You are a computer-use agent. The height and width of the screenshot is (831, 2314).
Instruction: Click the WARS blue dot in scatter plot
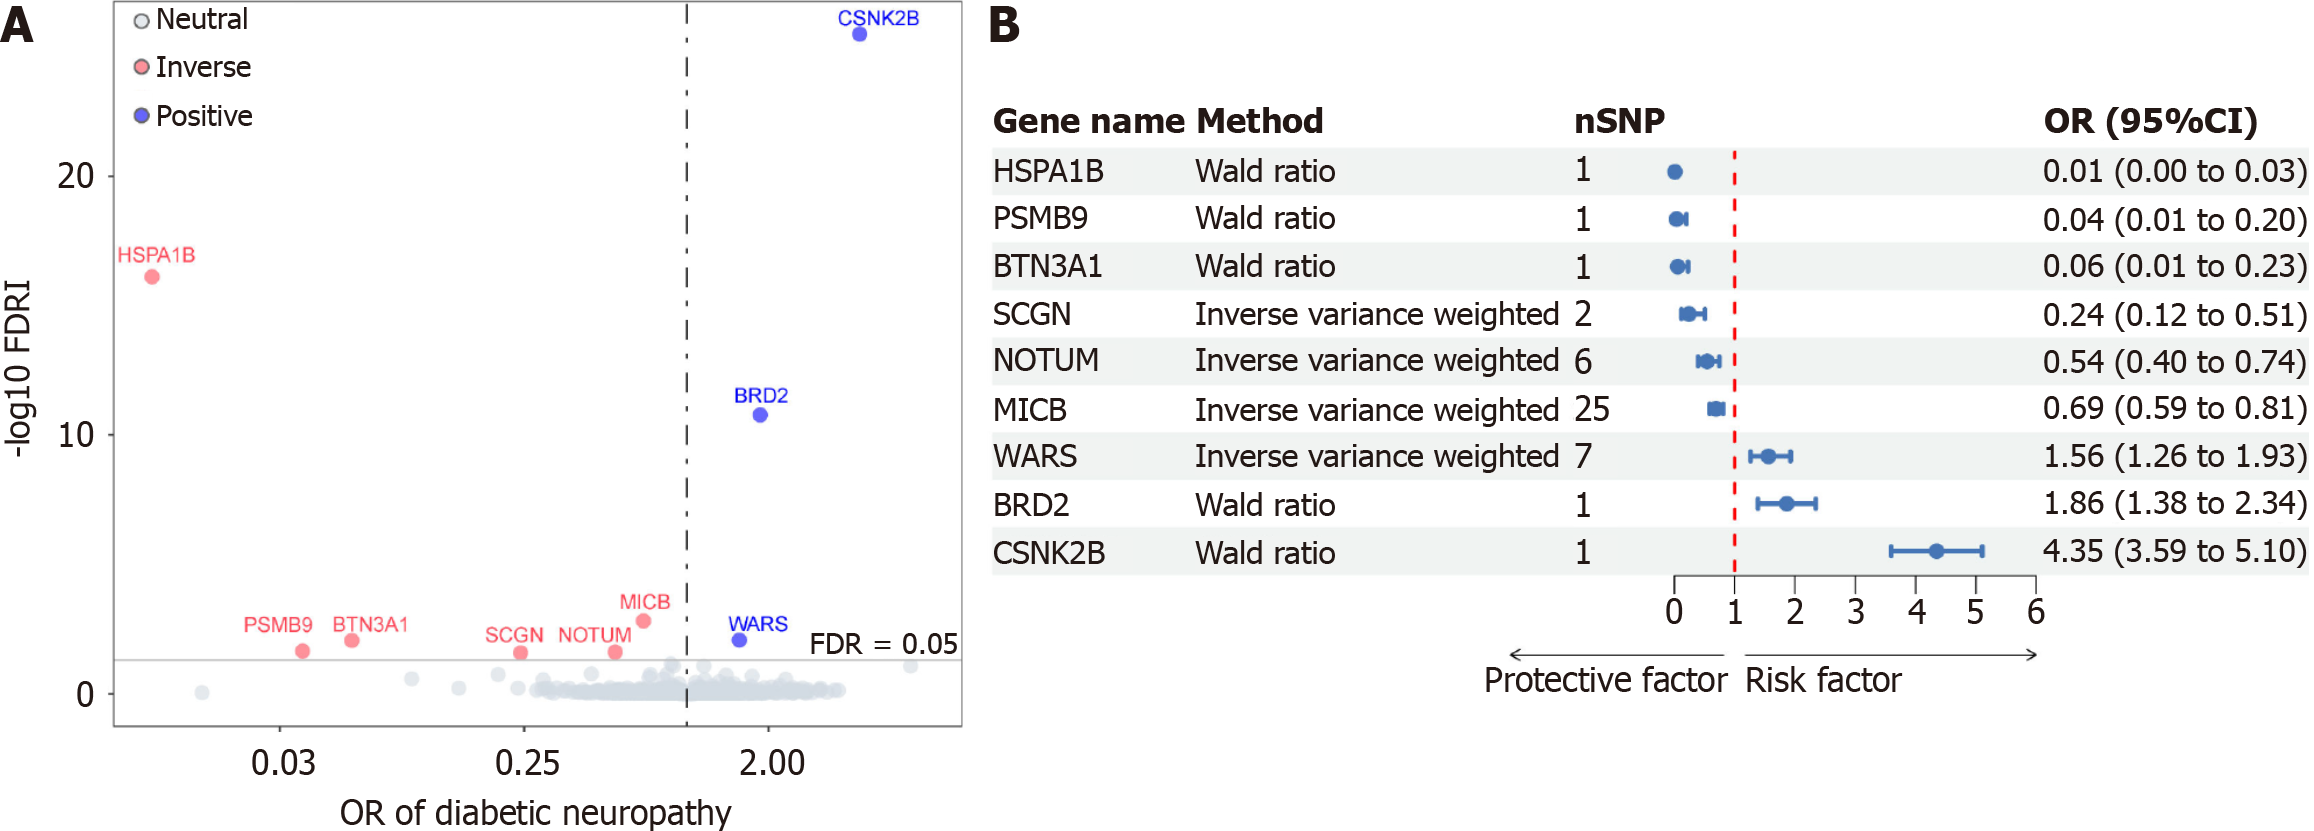tap(739, 640)
